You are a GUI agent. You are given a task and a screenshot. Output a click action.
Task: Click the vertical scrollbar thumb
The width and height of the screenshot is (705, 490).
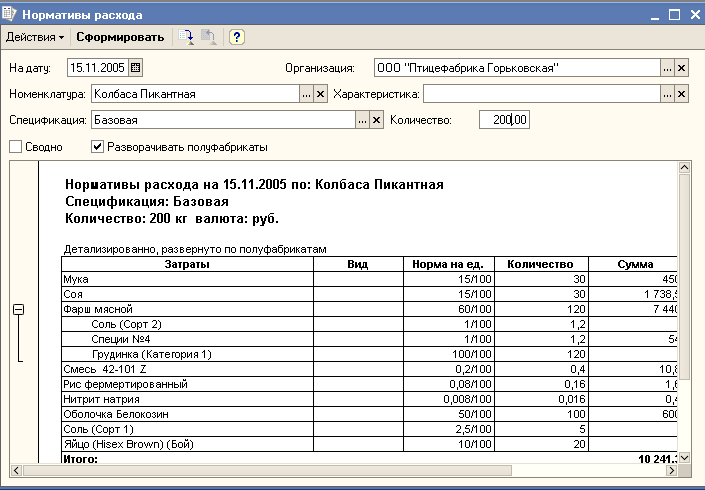pyautogui.click(x=684, y=277)
